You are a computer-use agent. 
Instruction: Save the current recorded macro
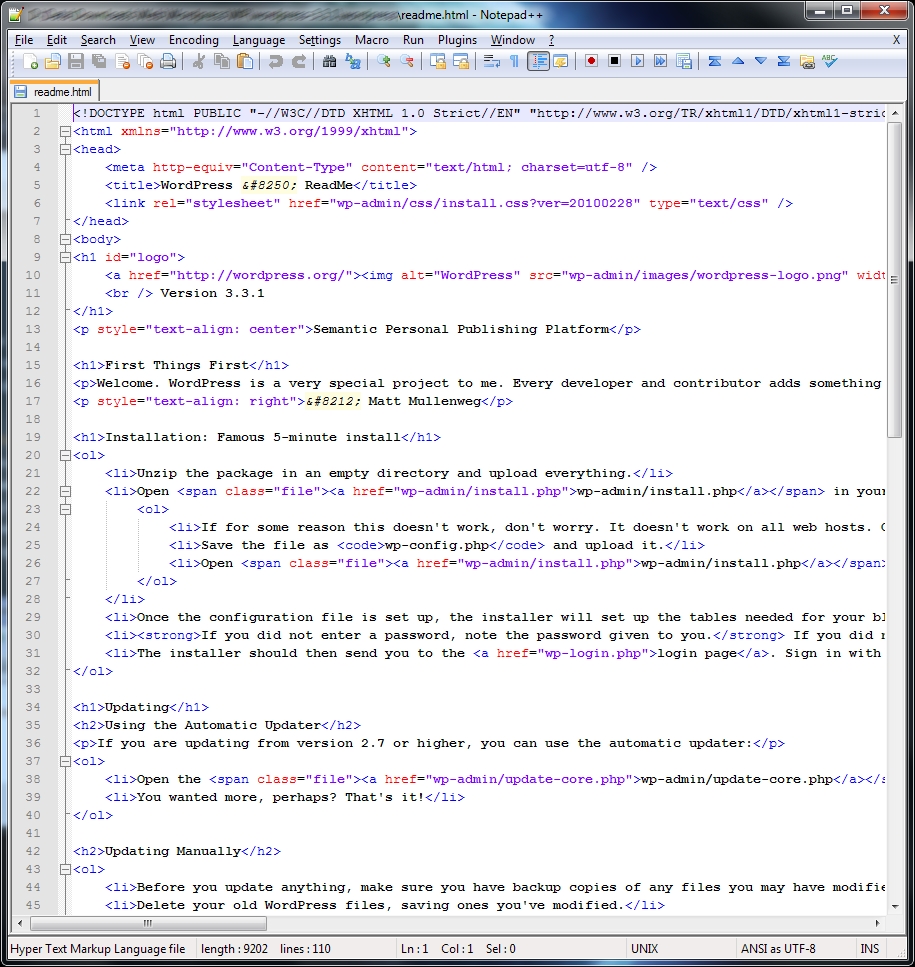coord(684,61)
